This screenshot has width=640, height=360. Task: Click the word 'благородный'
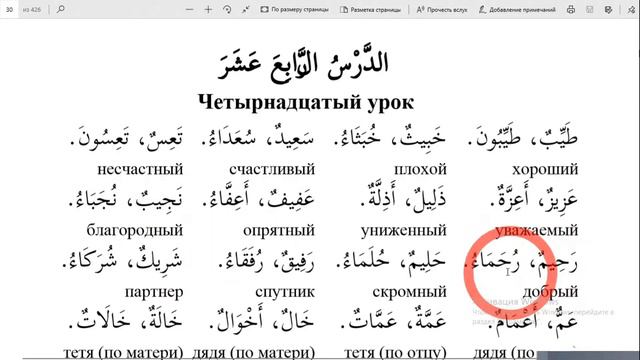tap(135, 231)
